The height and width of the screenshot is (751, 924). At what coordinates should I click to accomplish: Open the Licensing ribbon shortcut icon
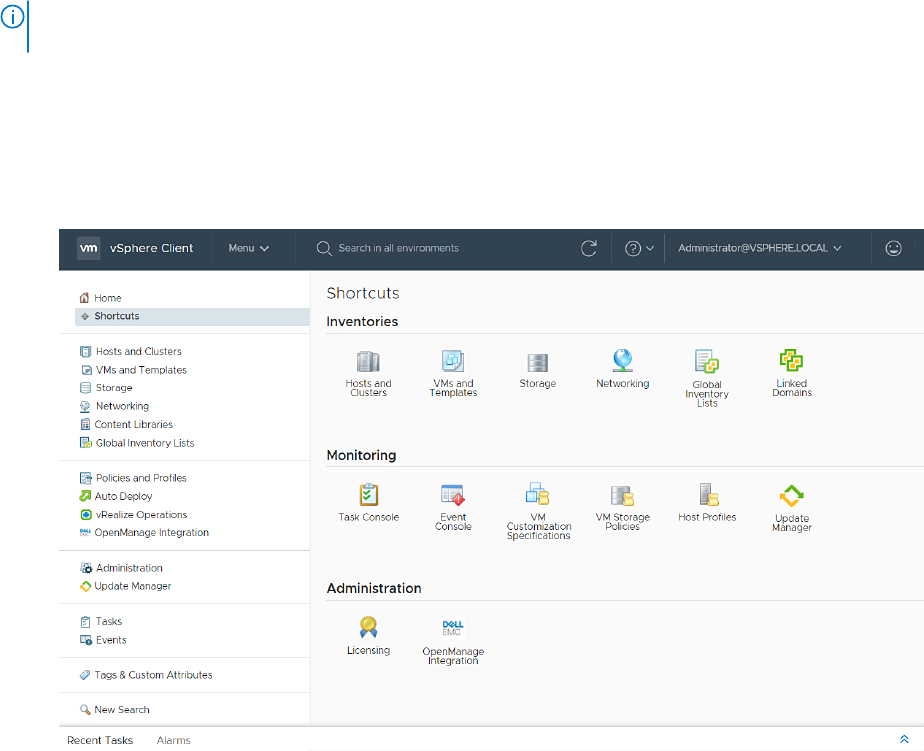tap(368, 627)
